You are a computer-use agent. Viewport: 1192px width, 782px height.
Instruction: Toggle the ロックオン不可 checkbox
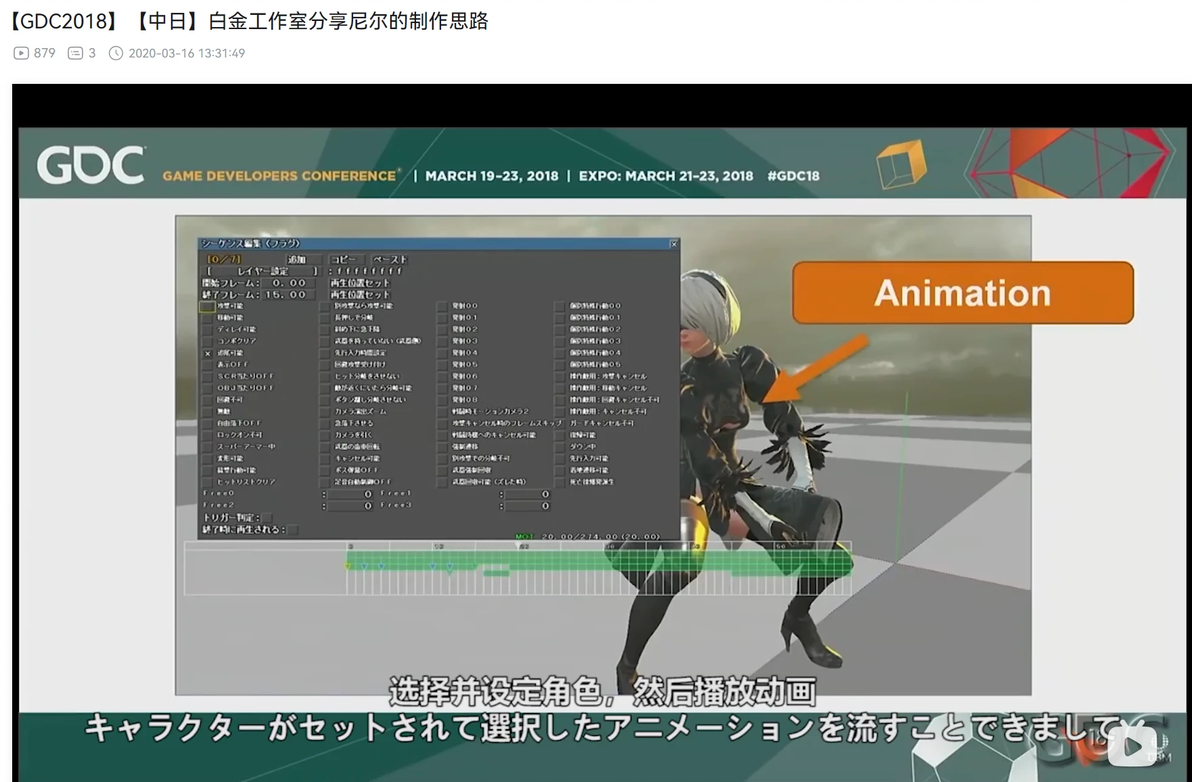tap(208, 435)
